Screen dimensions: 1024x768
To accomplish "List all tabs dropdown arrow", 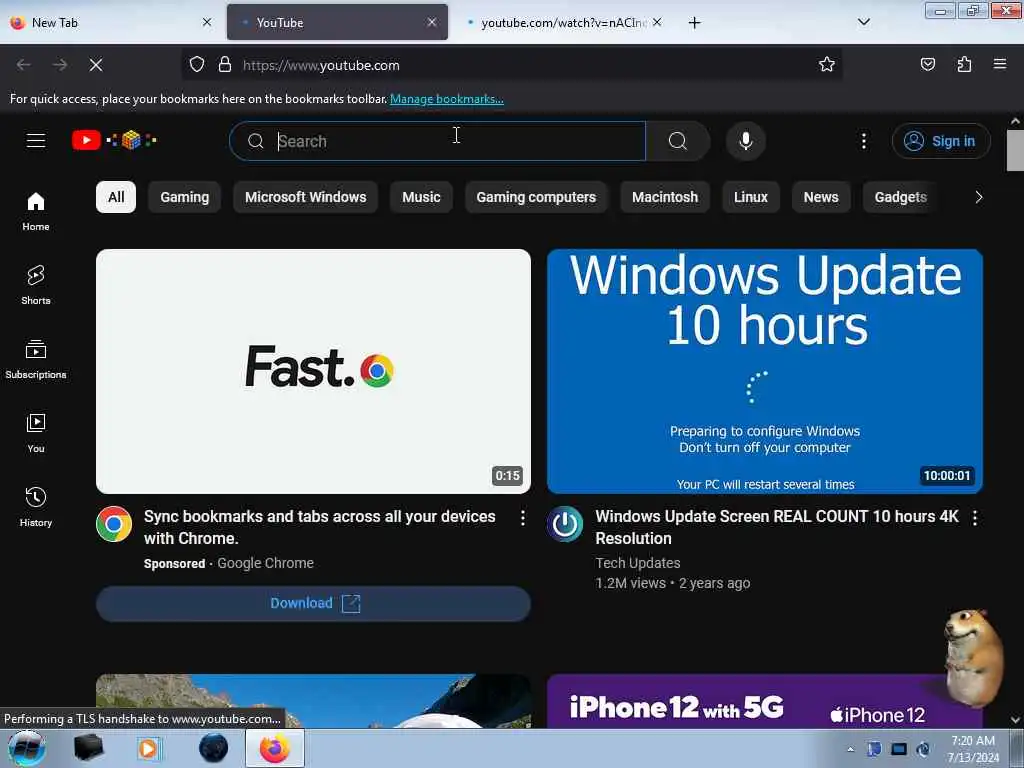I will [x=863, y=22].
